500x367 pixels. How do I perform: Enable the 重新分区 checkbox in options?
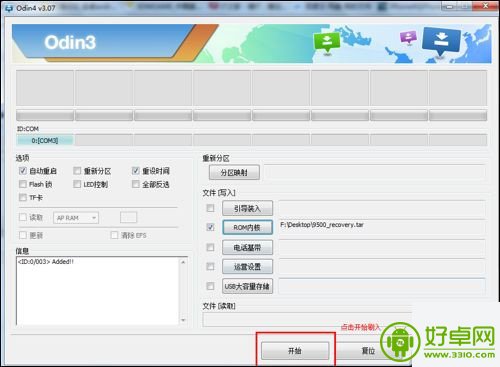point(77,171)
